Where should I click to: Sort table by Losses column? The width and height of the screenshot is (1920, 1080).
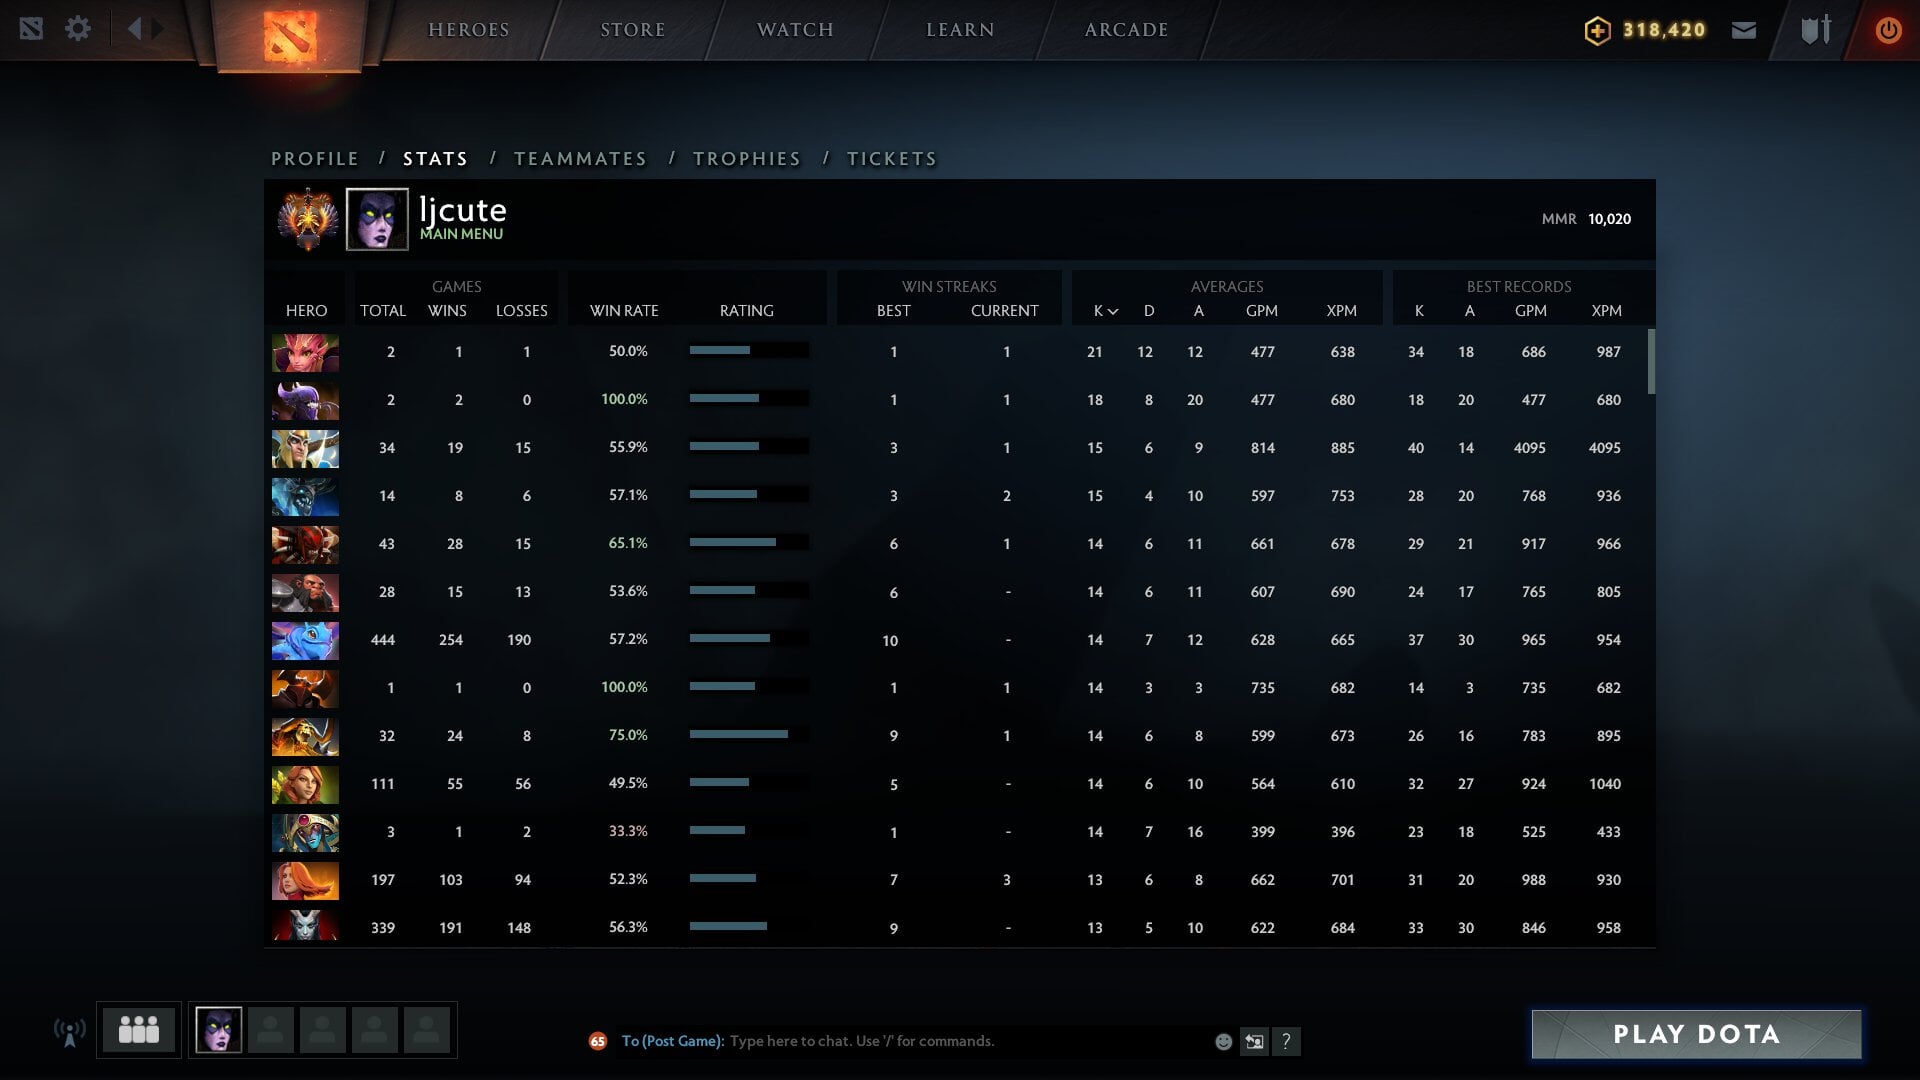coord(522,311)
